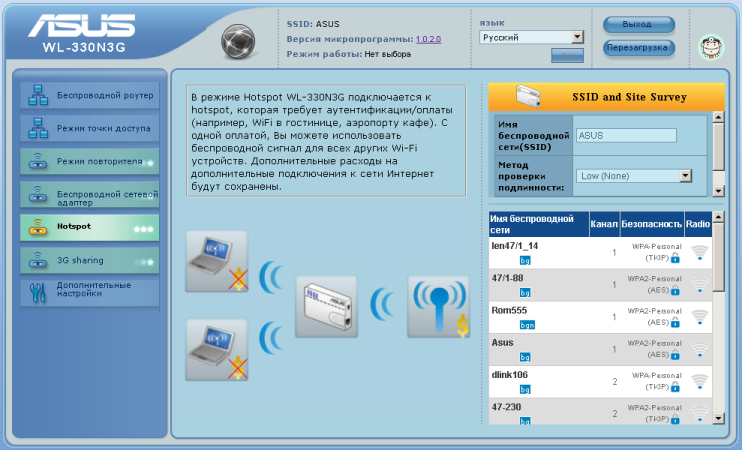Click the Режим повторителя router icon

(38, 161)
